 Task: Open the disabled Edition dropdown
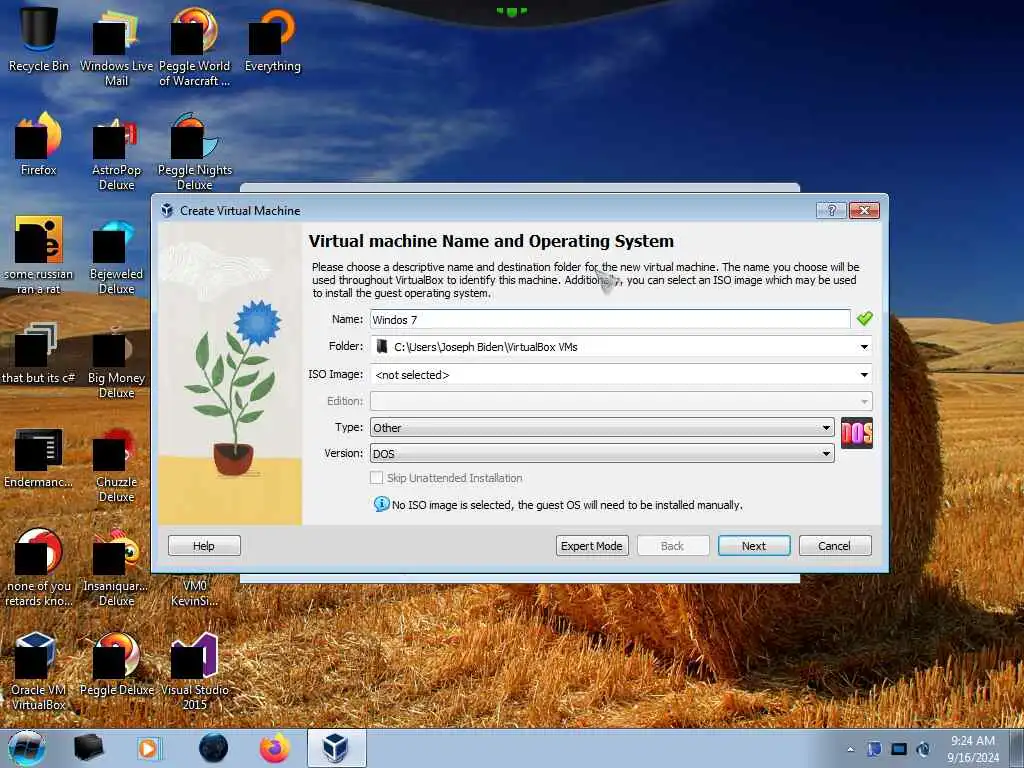[621, 401]
